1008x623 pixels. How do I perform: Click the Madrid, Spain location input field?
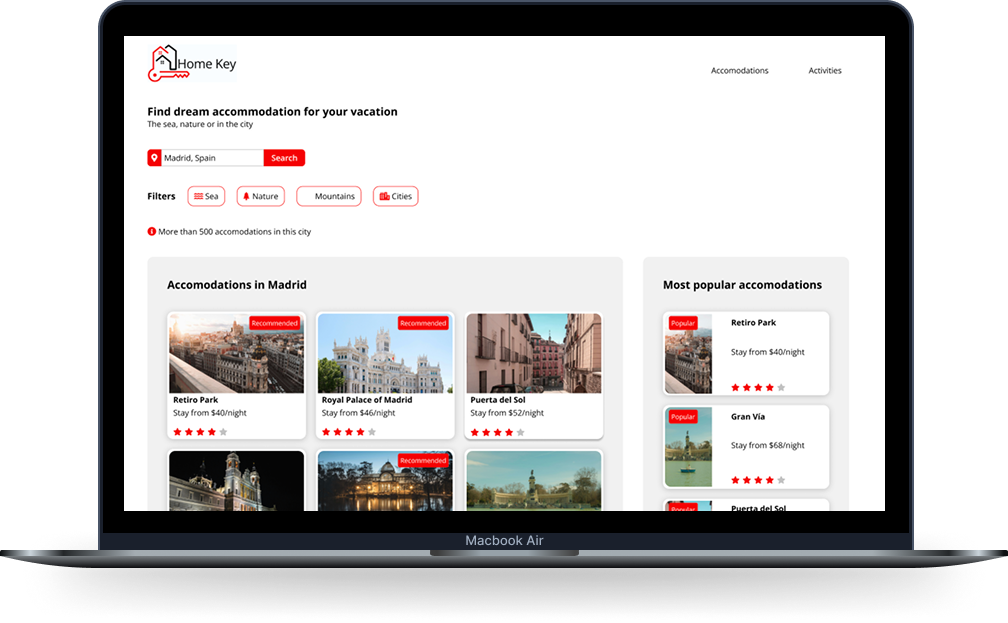pyautogui.click(x=212, y=158)
